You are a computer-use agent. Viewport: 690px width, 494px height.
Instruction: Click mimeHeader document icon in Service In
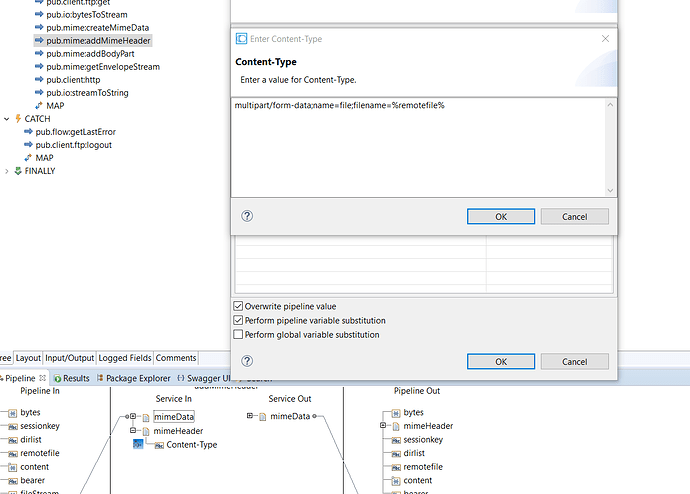pyautogui.click(x=146, y=431)
